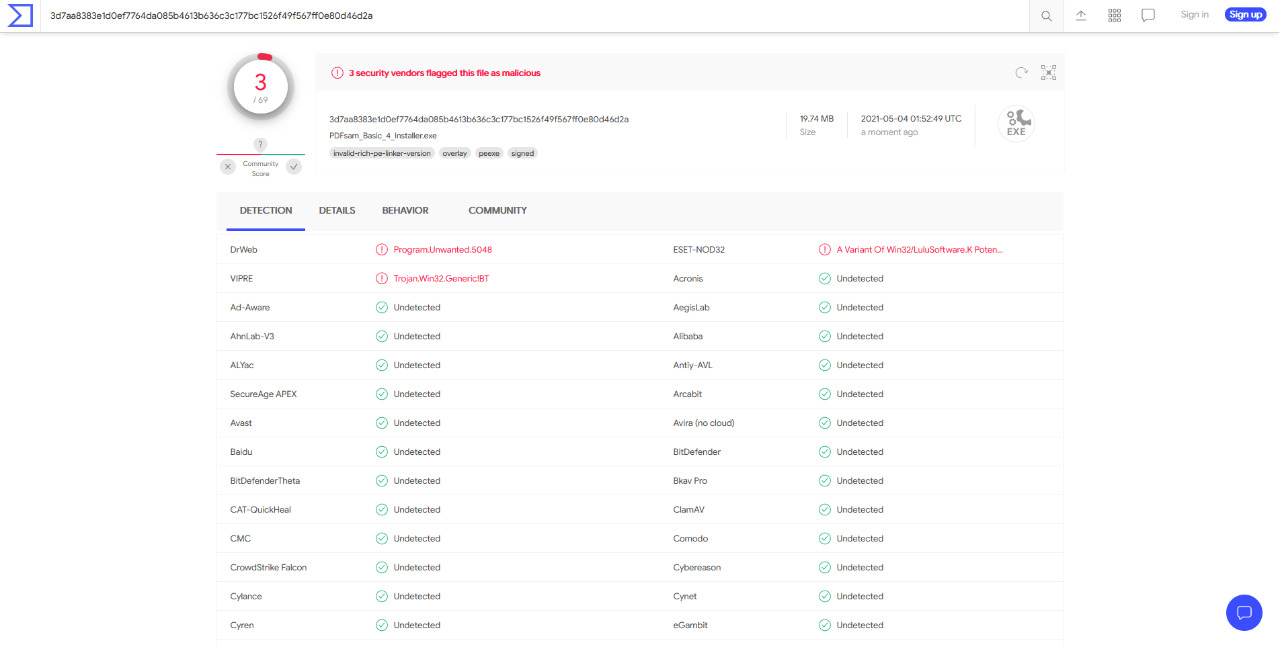
Task: Open the apps grid icon
Action: 1115,15
